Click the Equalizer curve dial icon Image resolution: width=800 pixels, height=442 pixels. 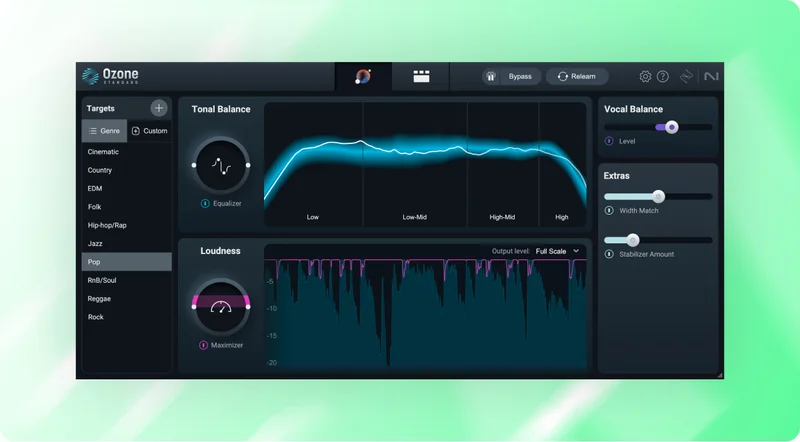coord(221,165)
